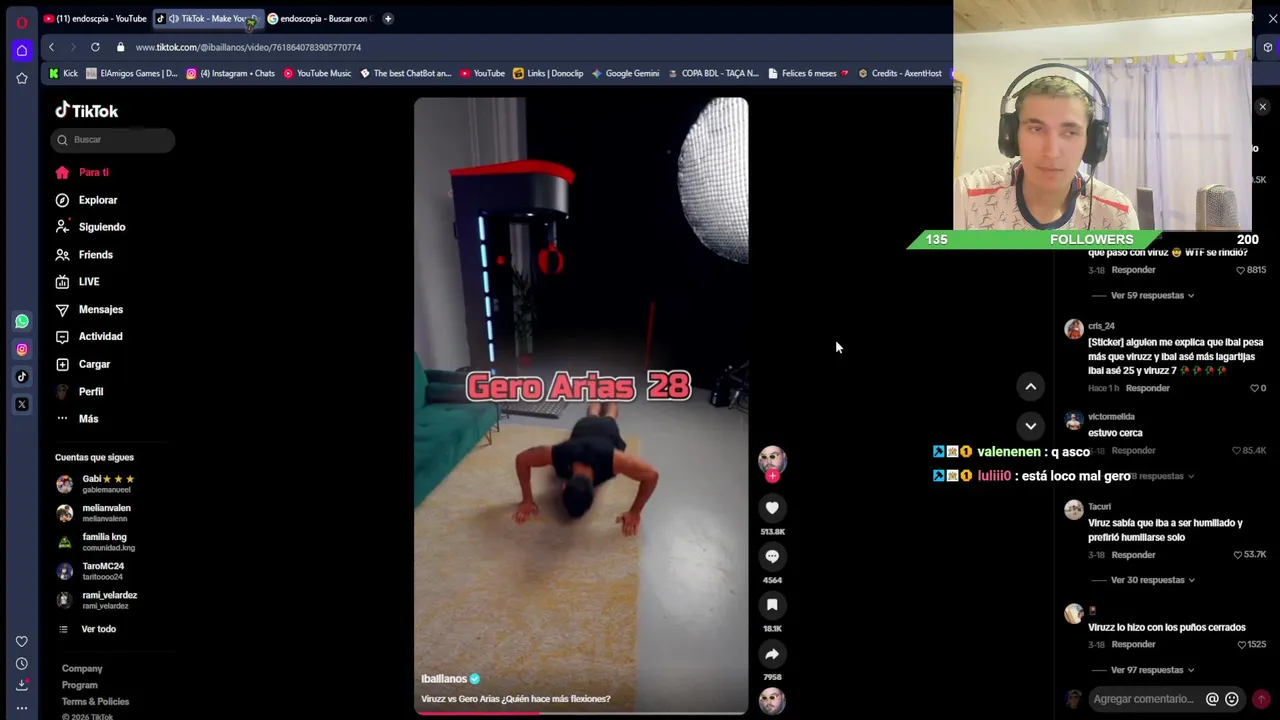Like cris_24's comment heart

pos(1255,388)
